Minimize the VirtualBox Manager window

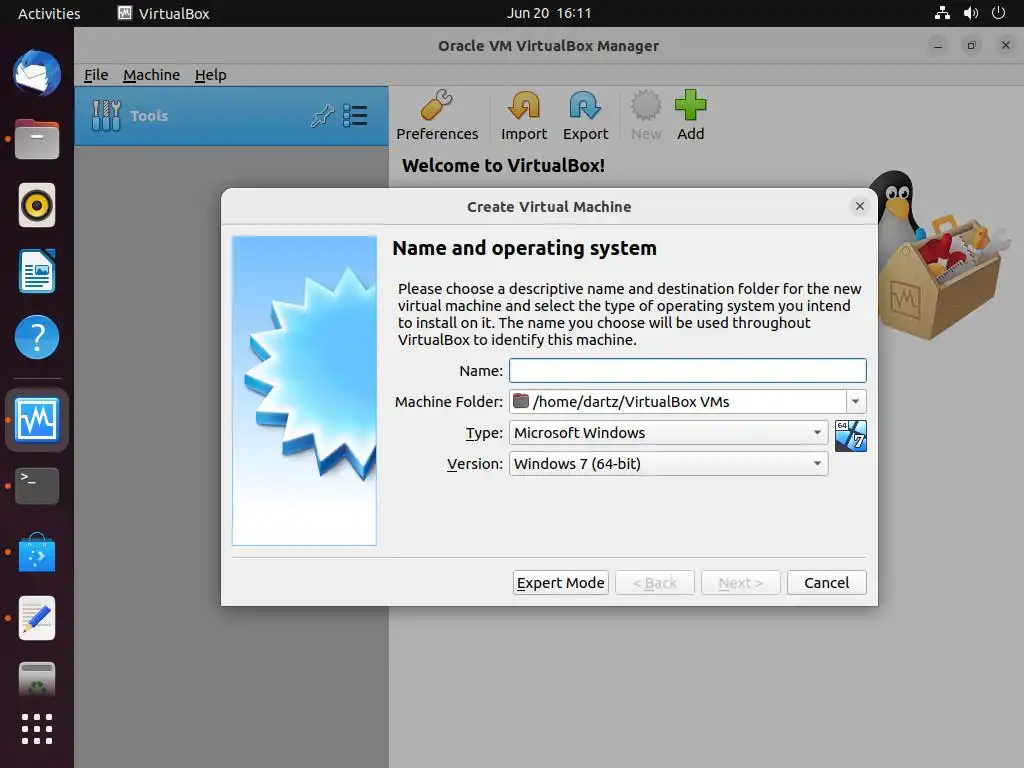[938, 45]
